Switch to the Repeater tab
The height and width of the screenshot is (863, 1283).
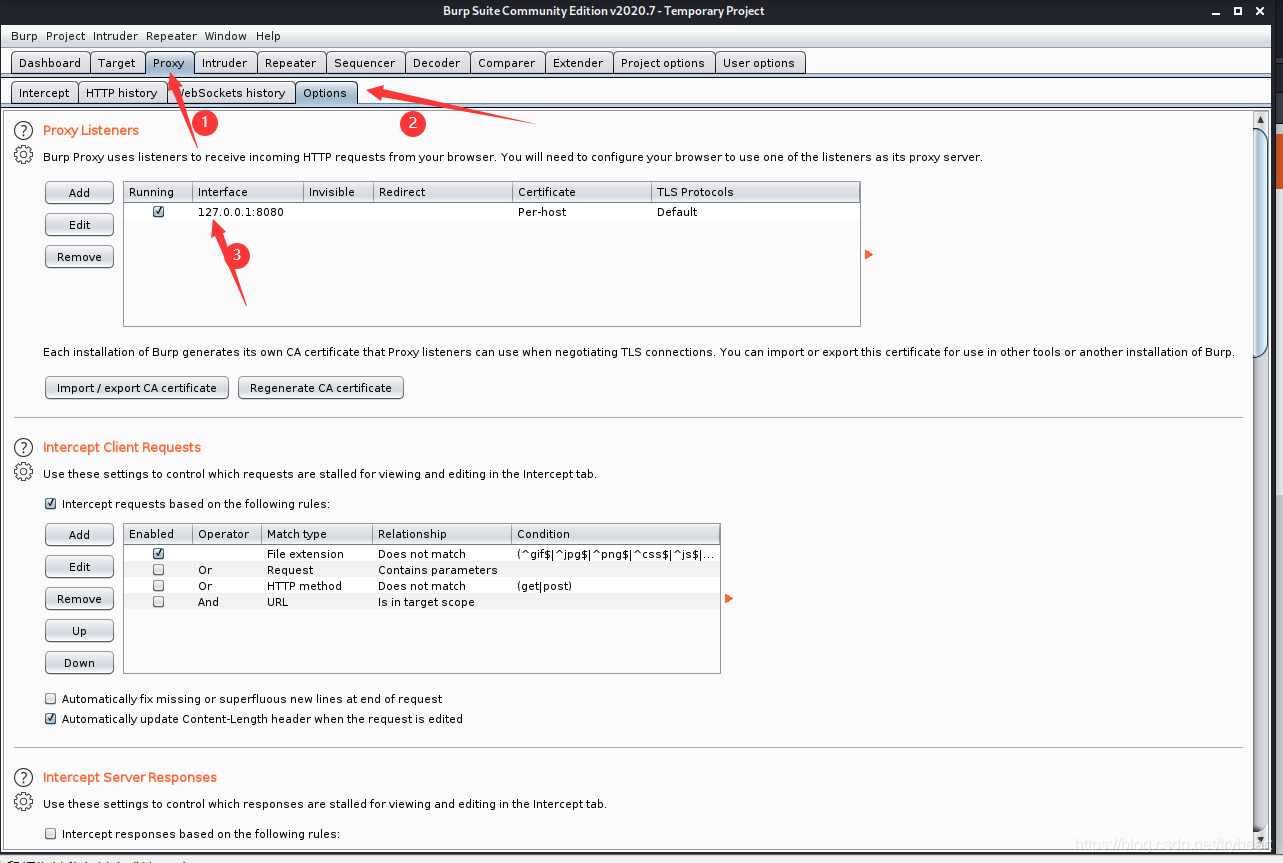[291, 63]
